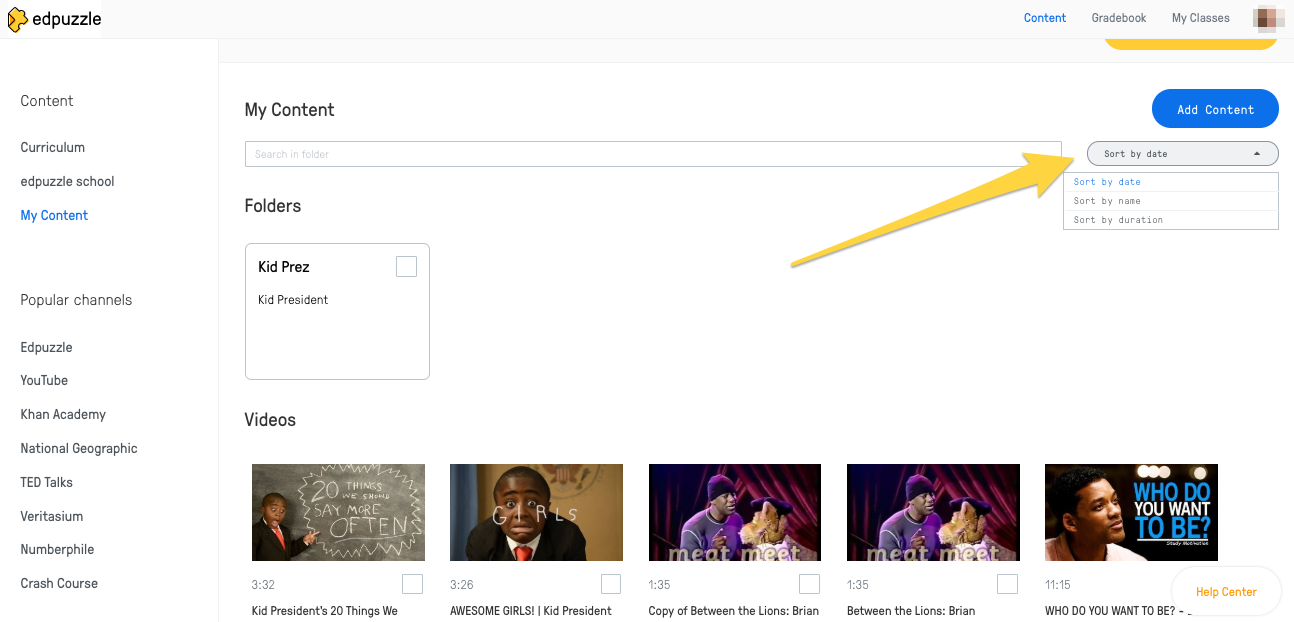Viewport: 1294px width, 622px height.
Task: Open the Help Center button
Action: click(1226, 592)
